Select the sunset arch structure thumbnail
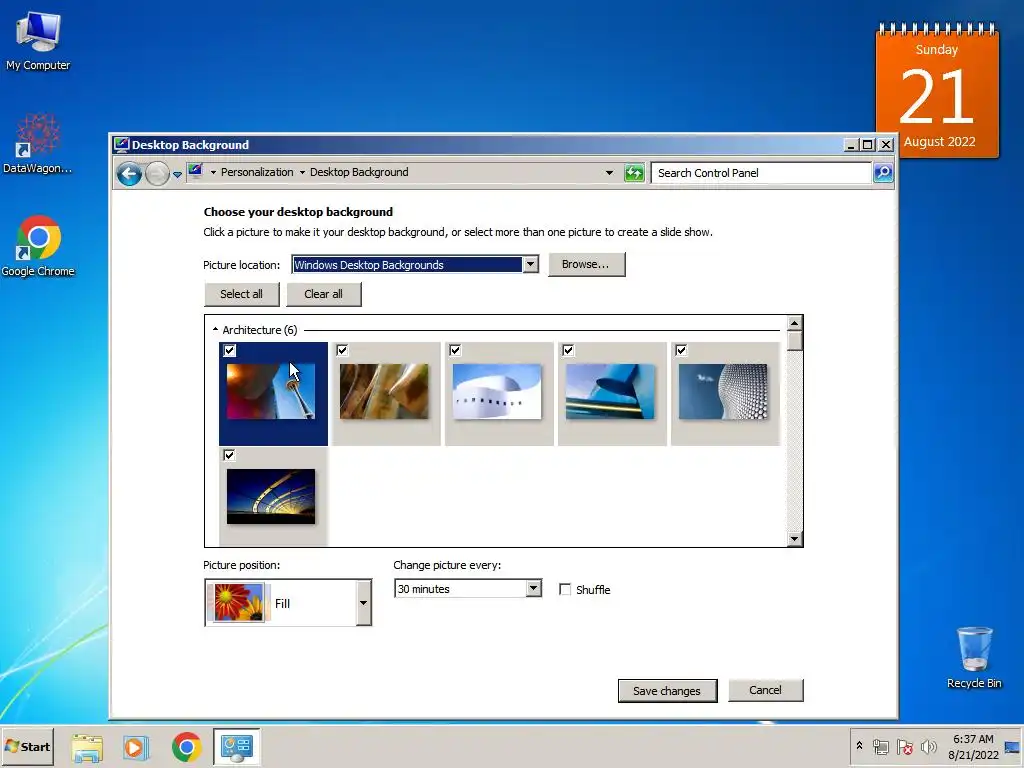The image size is (1024, 768). [271, 496]
